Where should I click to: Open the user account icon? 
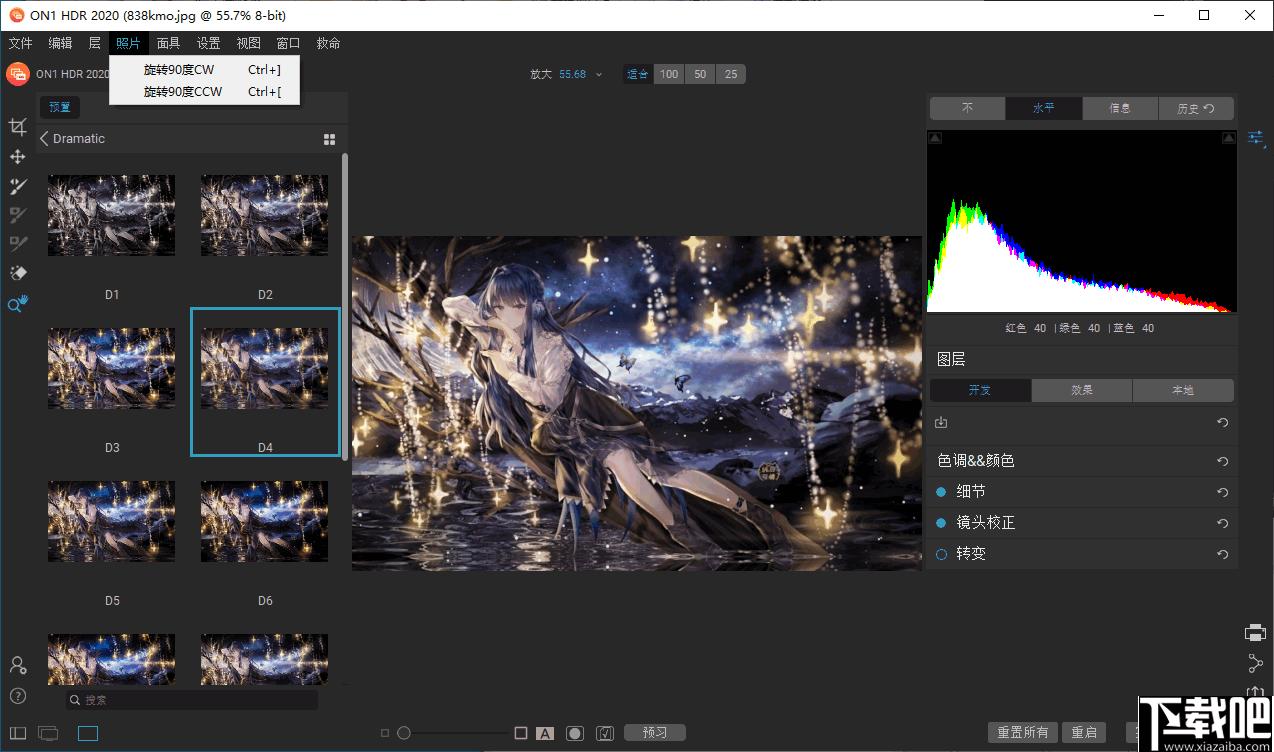pos(17,665)
